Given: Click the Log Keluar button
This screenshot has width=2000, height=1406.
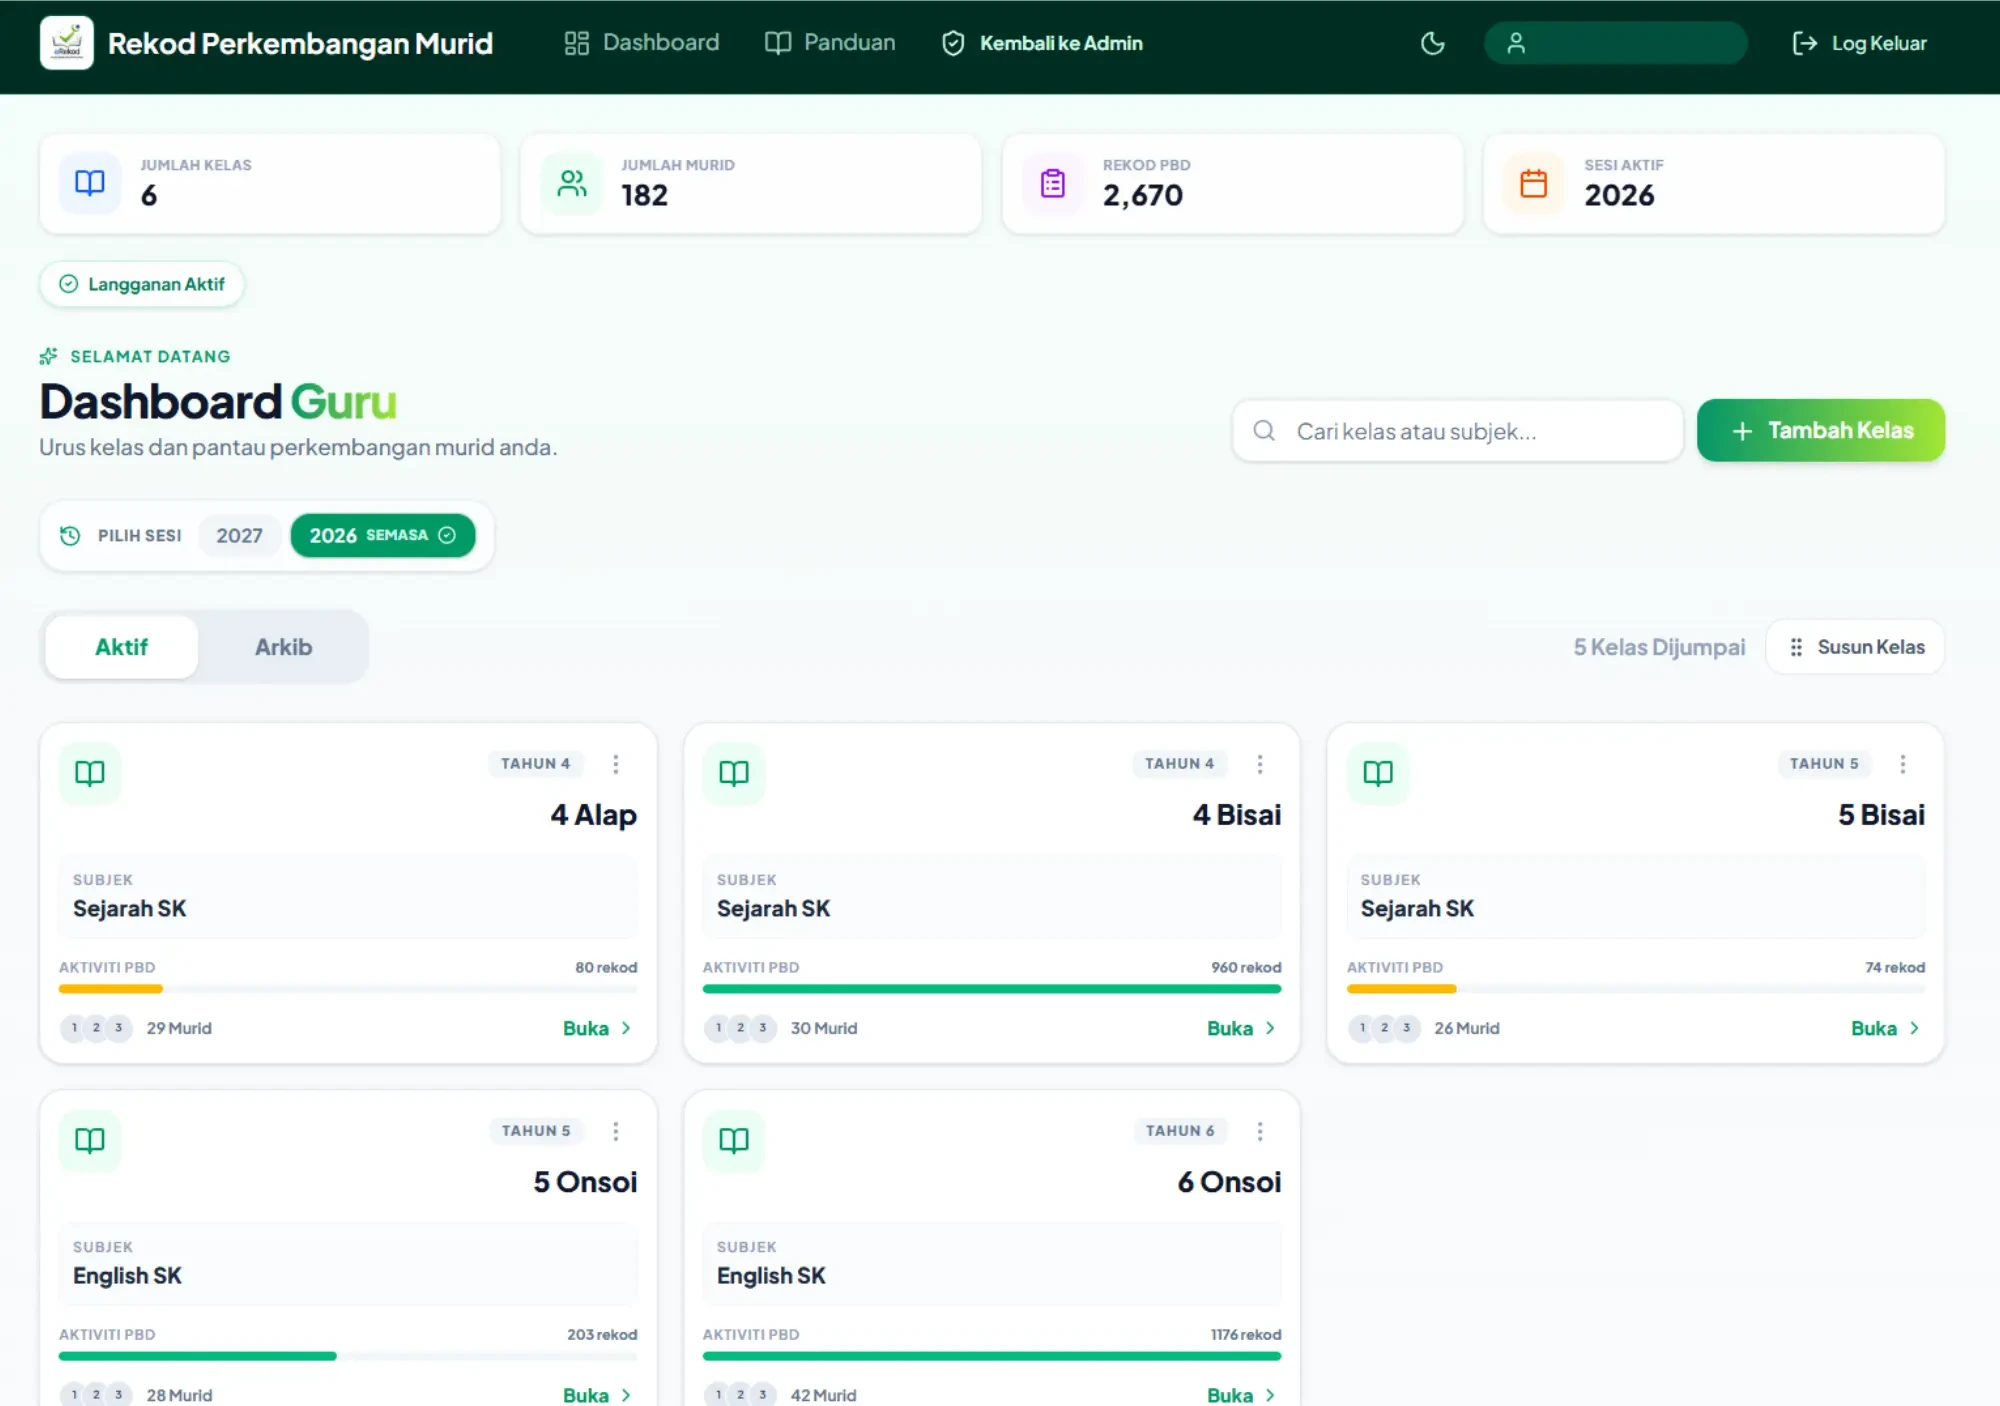Looking at the screenshot, I should (x=1859, y=43).
